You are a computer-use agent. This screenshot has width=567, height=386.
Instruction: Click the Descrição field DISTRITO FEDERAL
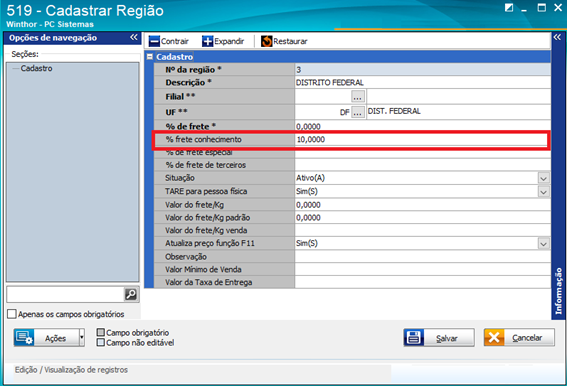click(422, 82)
